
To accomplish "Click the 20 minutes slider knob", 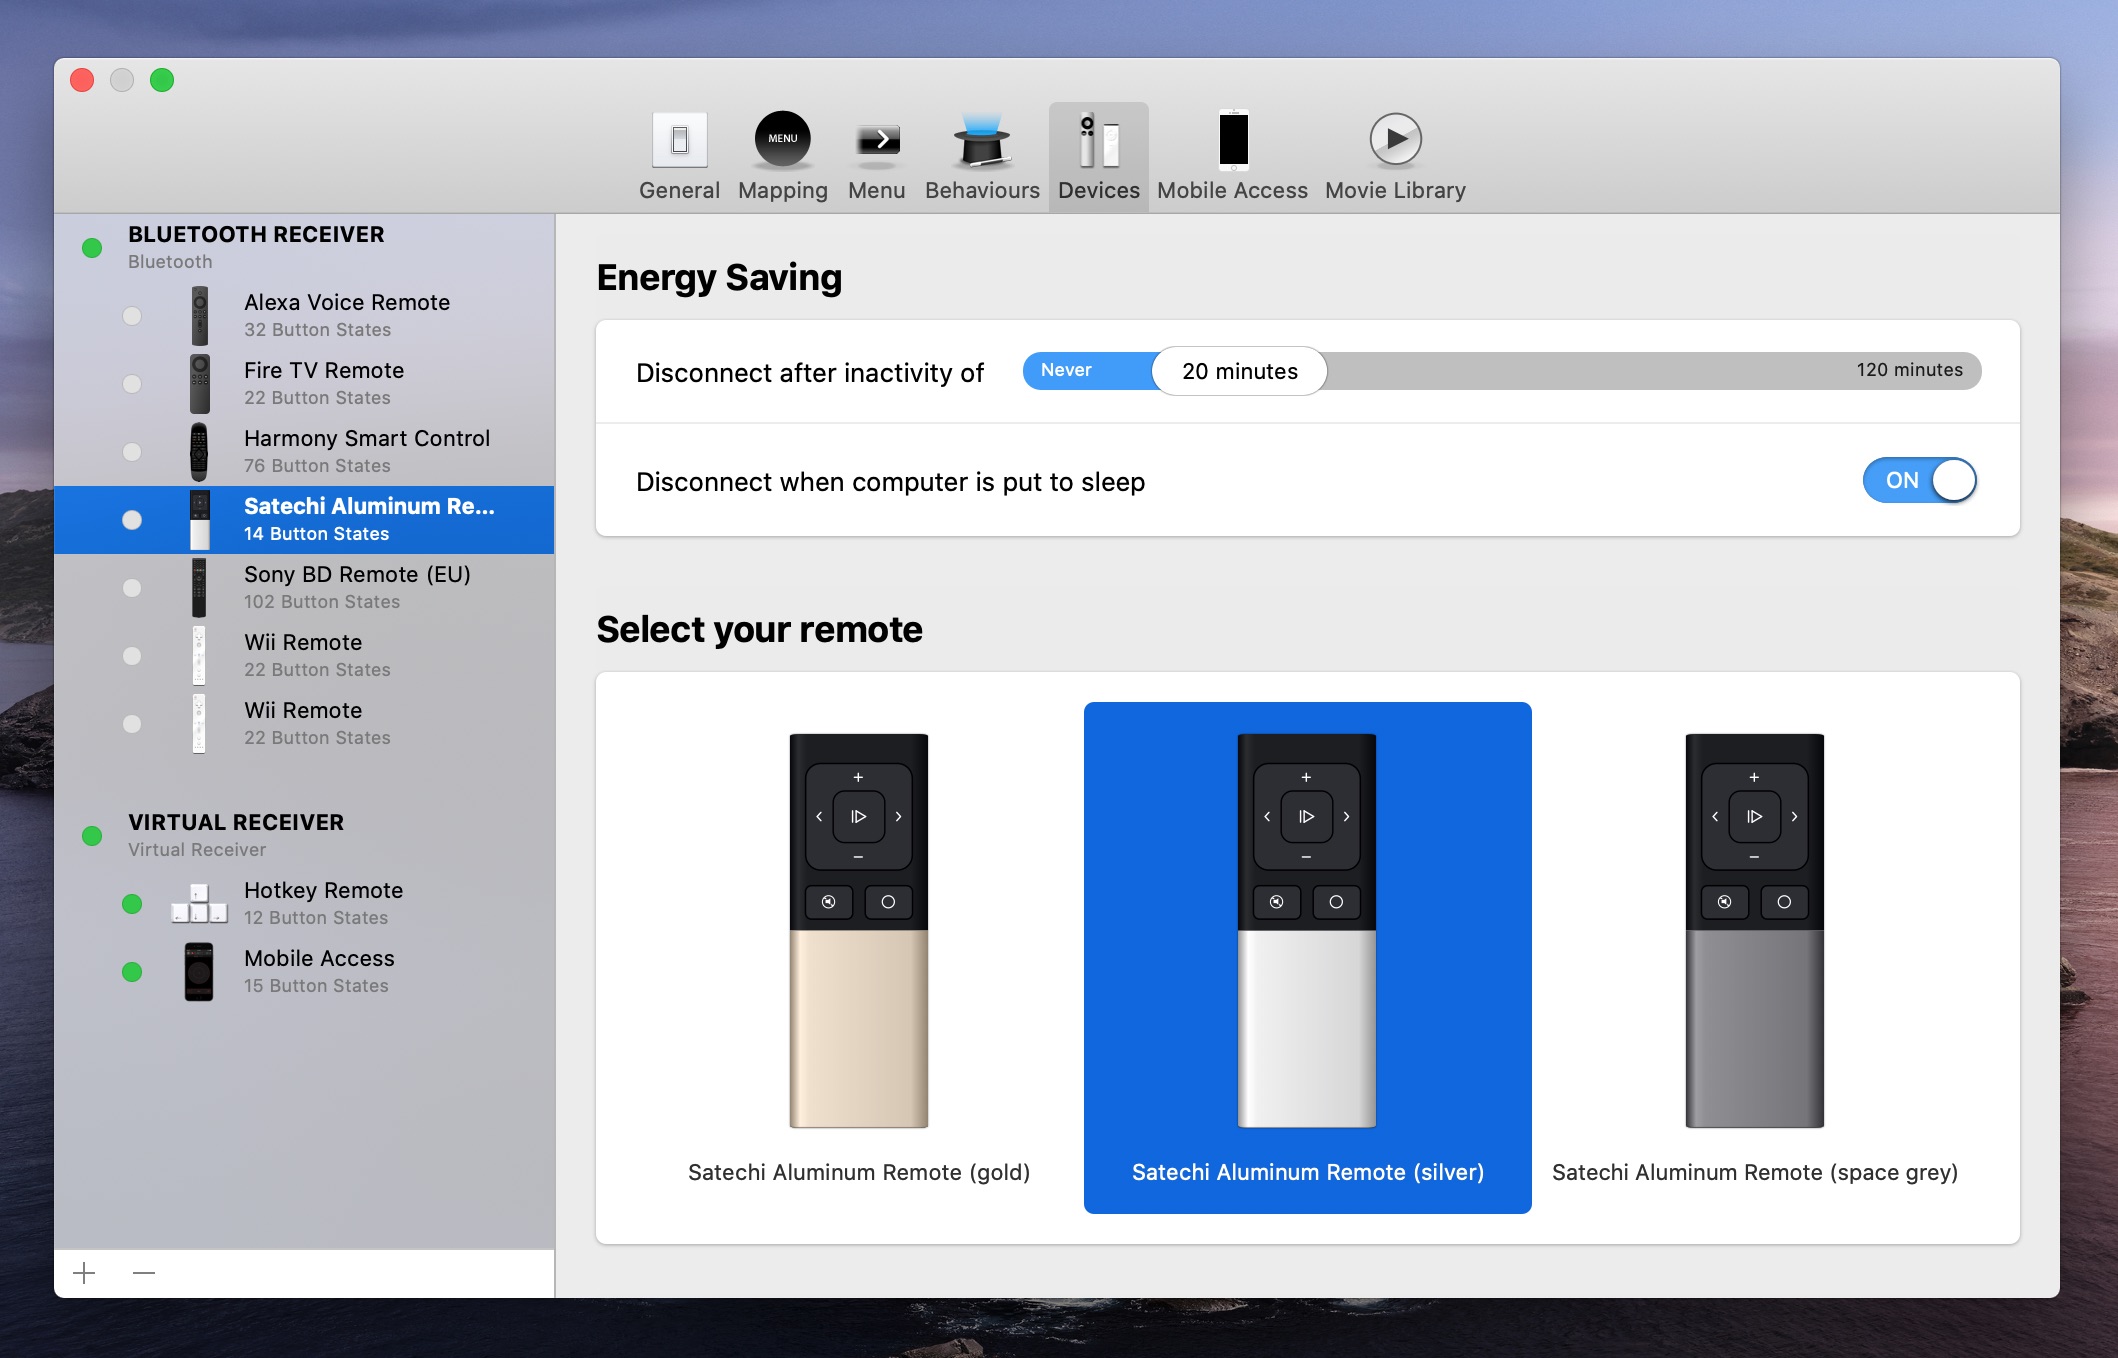I will pyautogui.click(x=1240, y=371).
